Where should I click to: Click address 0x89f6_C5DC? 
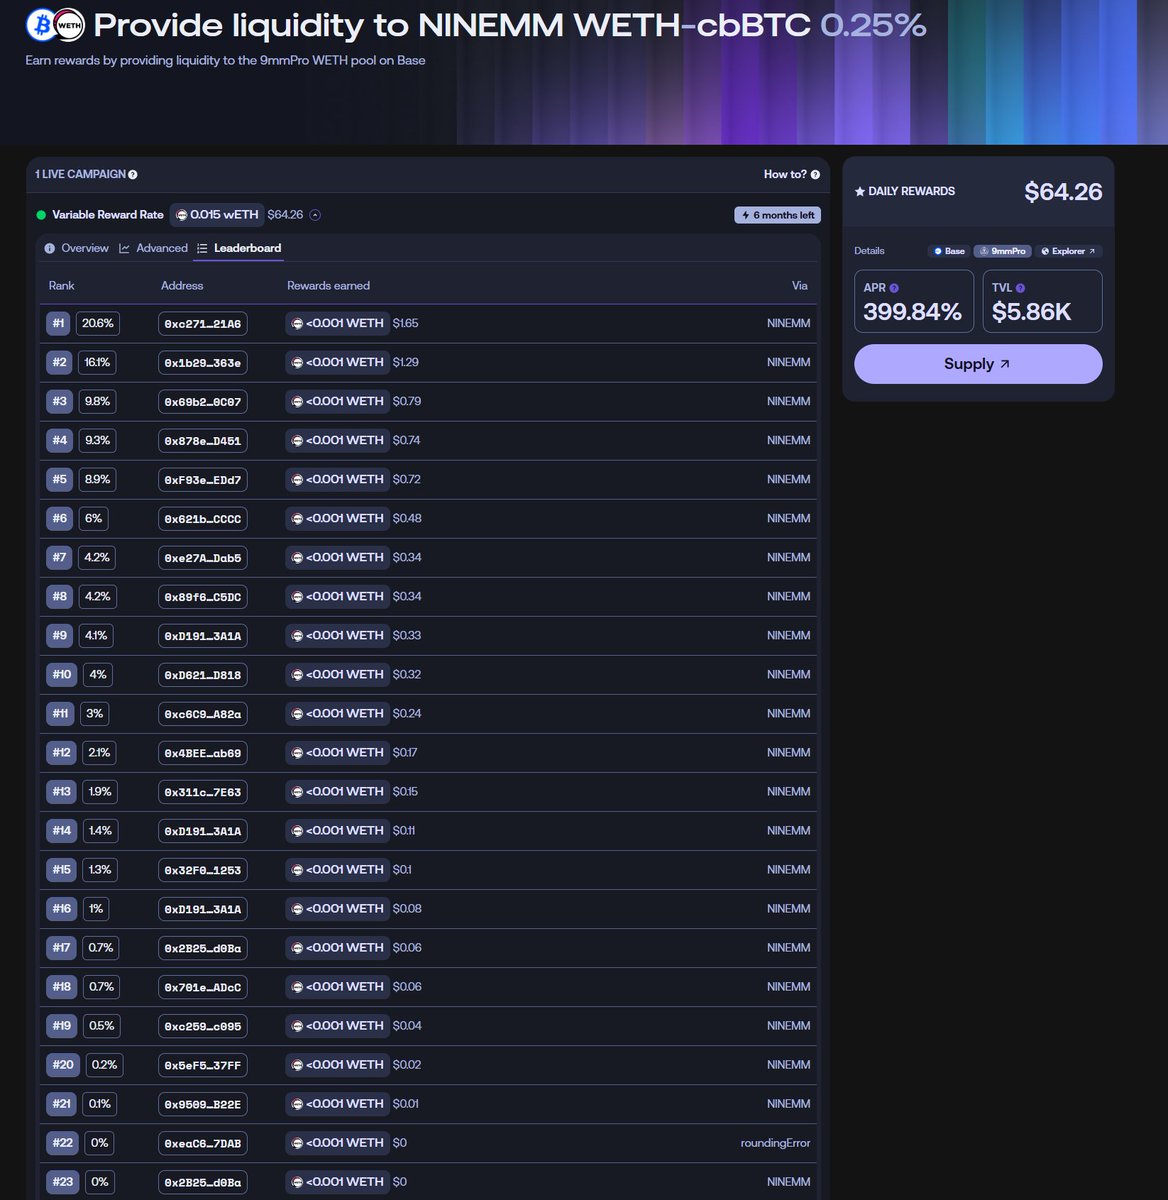[203, 596]
